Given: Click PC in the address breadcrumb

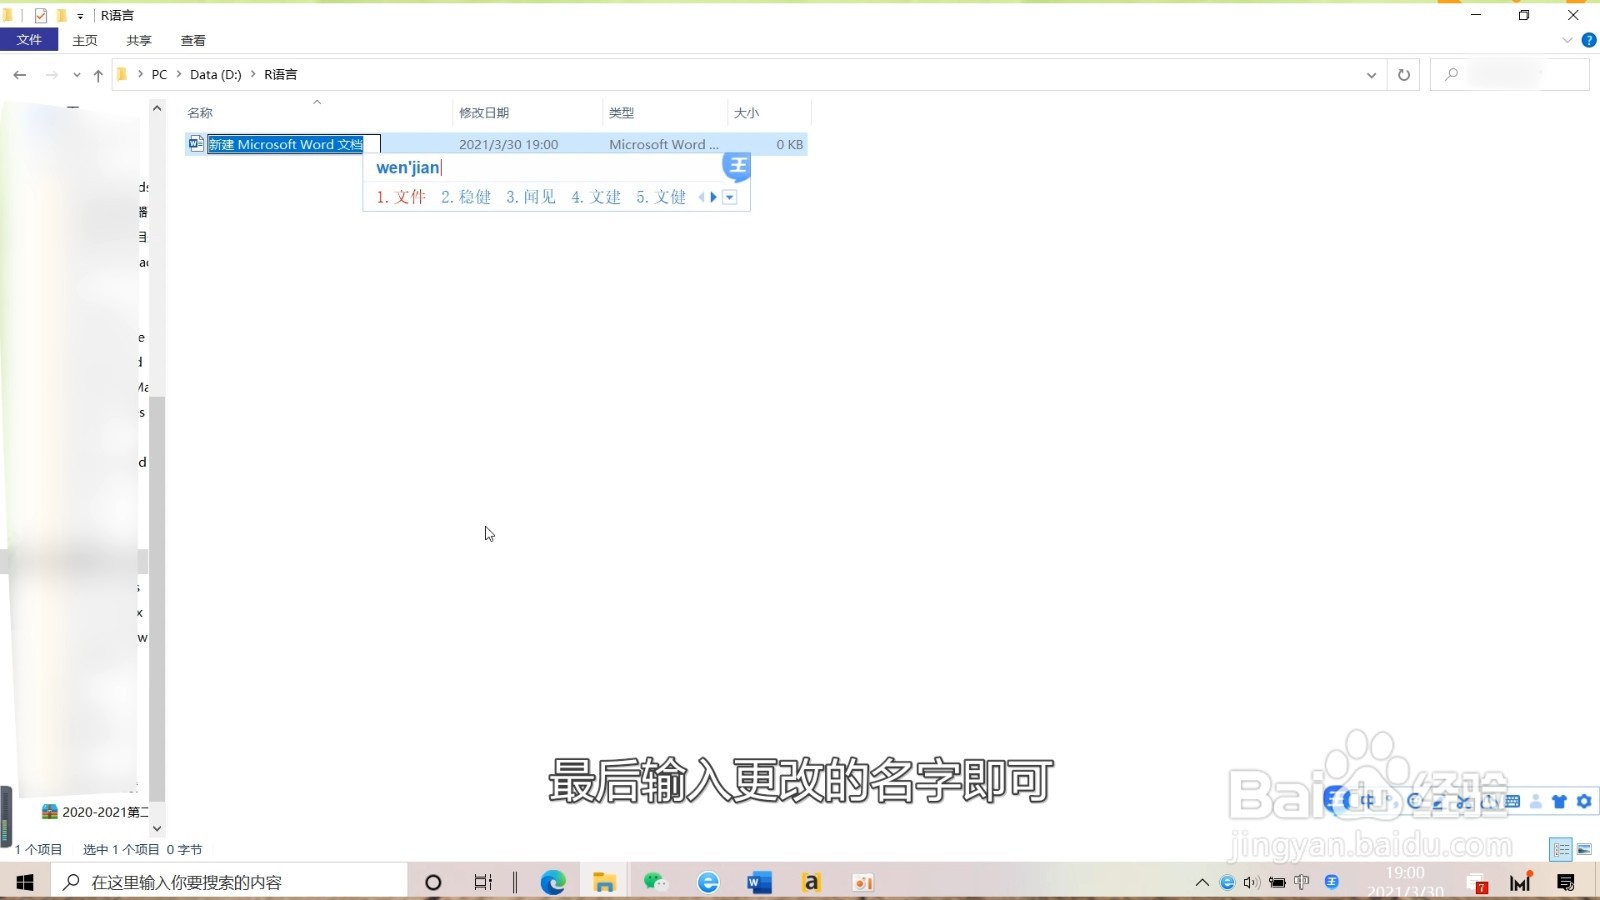Looking at the screenshot, I should 159,75.
